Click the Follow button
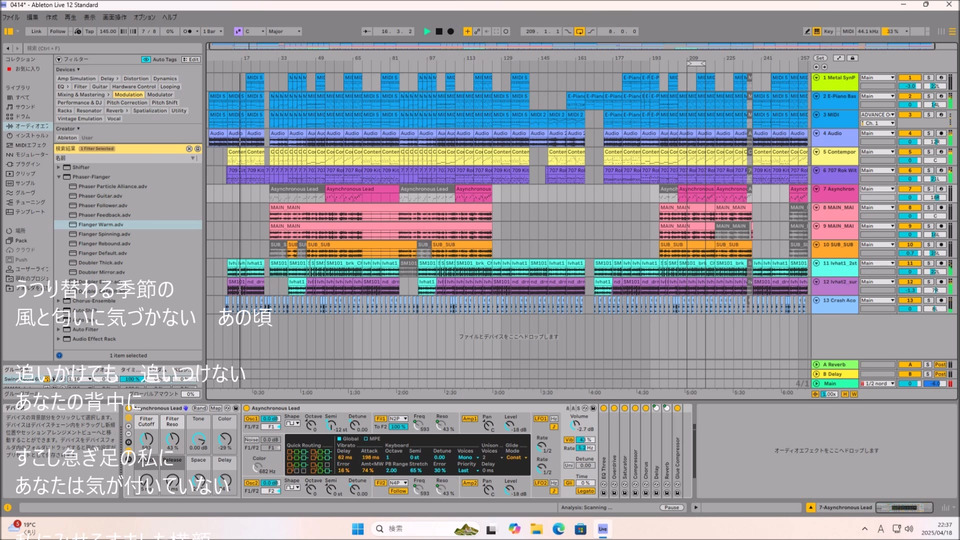This screenshot has height=540, width=960. coord(58,31)
